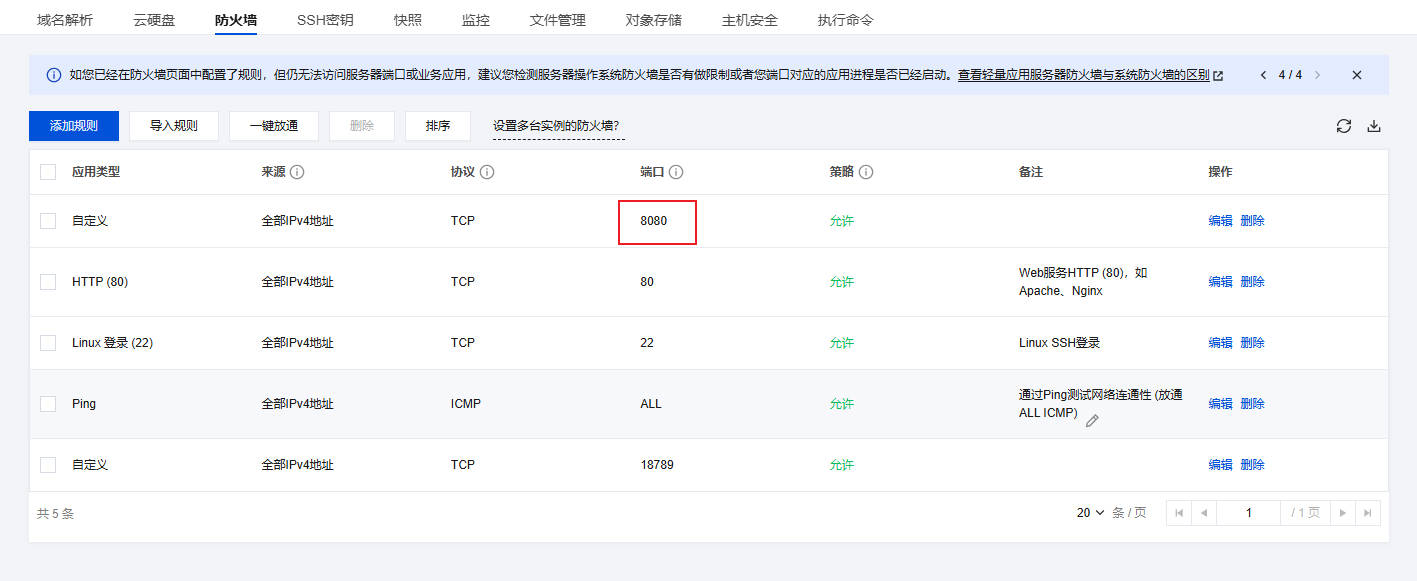The height and width of the screenshot is (581, 1417).
Task: Click the download rules icon
Action: click(1373, 126)
